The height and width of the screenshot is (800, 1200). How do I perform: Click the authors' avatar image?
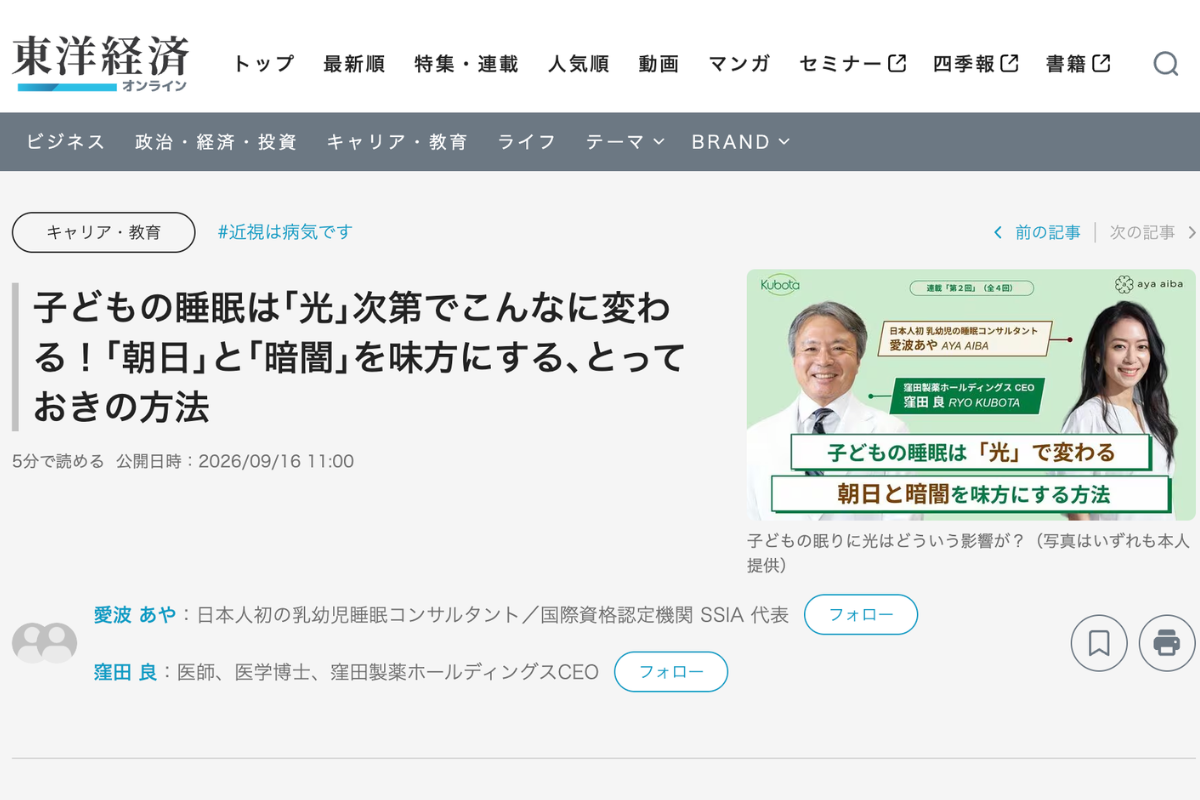(45, 642)
